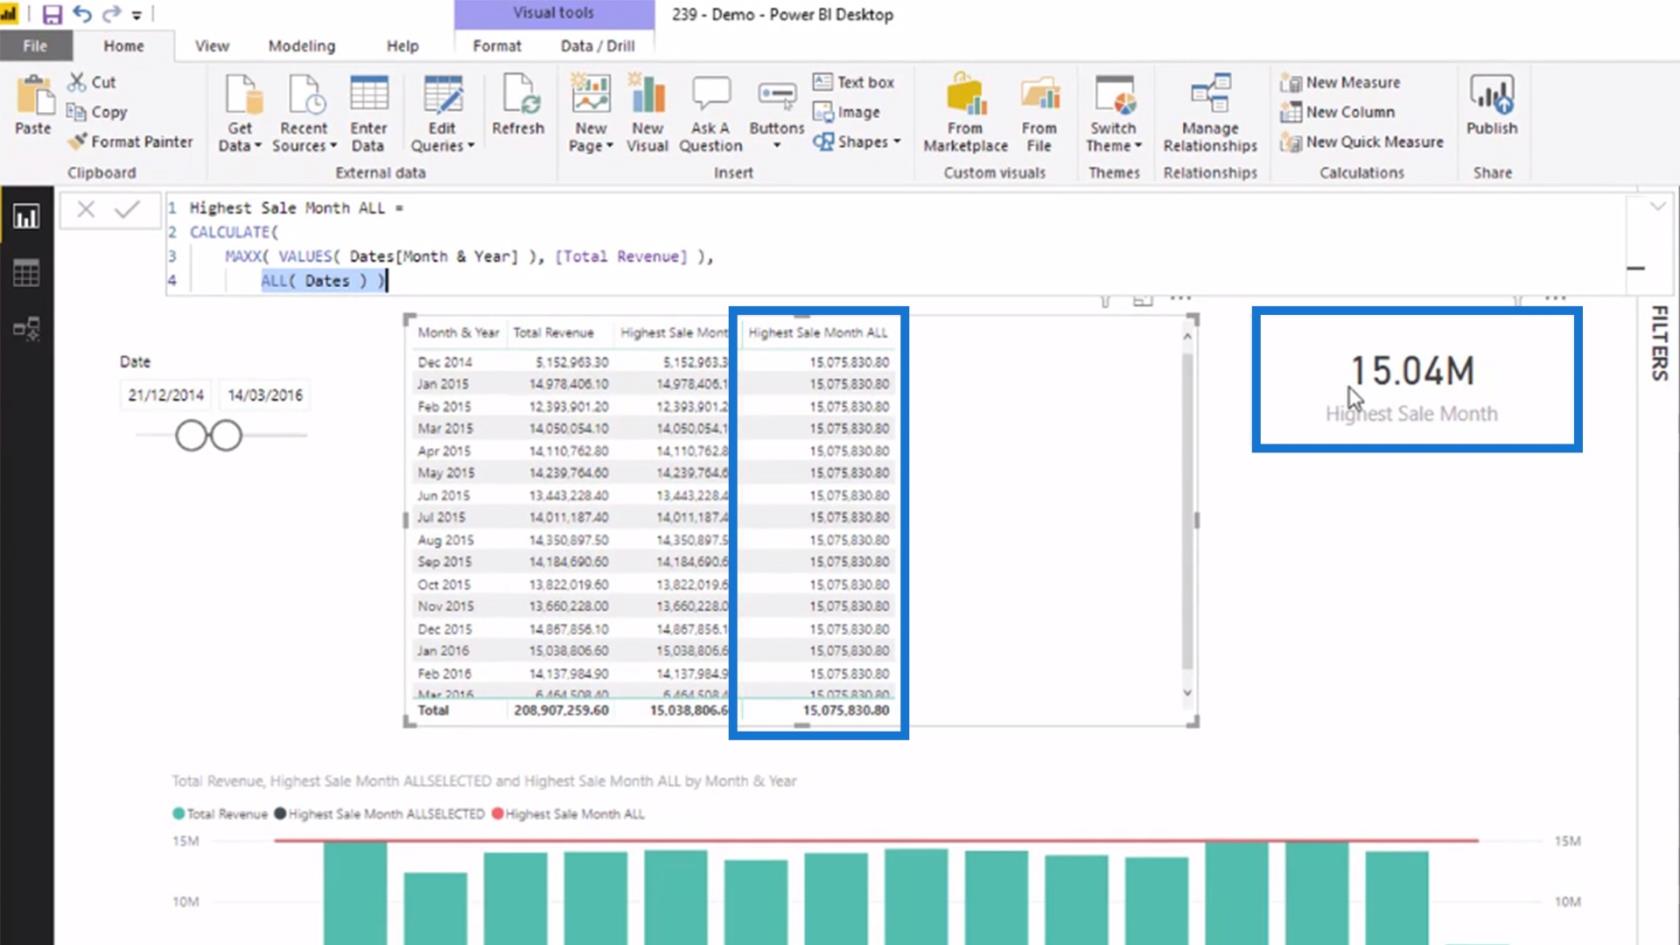Switch to Model view in sidebar
The width and height of the screenshot is (1680, 945).
26,328
